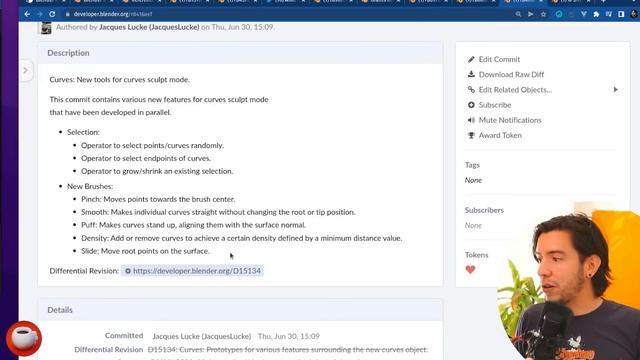Bookmark this page with the star icon

point(543,14)
